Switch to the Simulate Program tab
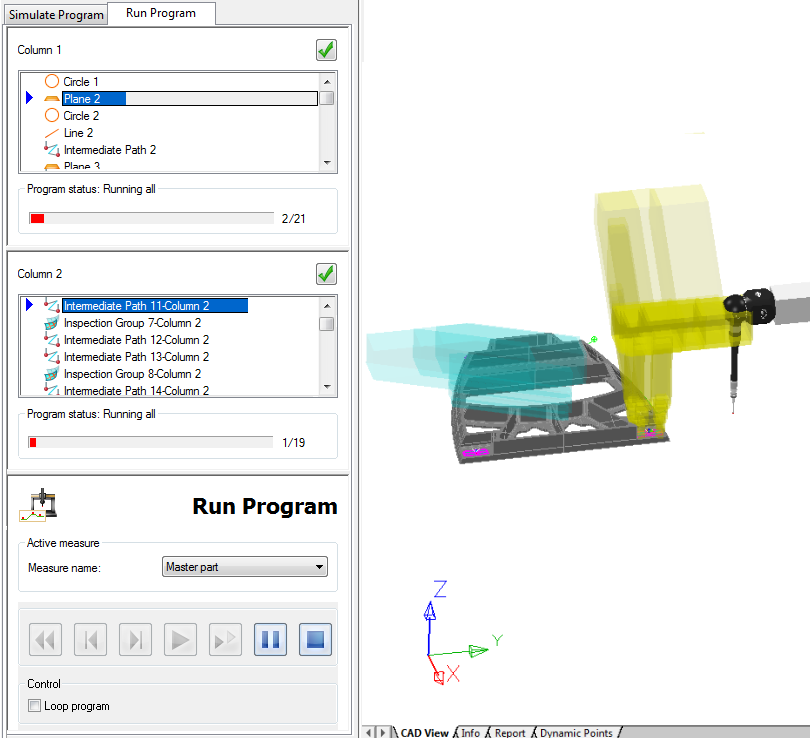Screen dimensions: 810x740 click(x=56, y=14)
